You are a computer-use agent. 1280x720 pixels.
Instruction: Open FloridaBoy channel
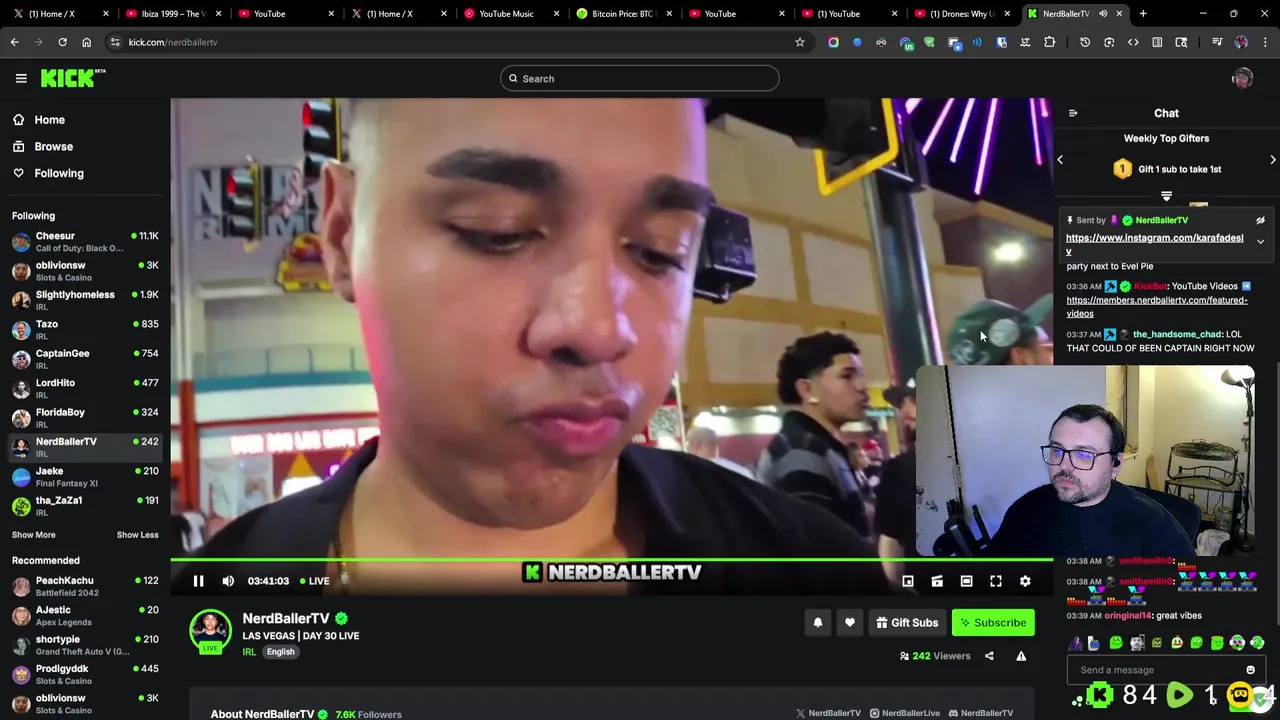pyautogui.click(x=84, y=418)
